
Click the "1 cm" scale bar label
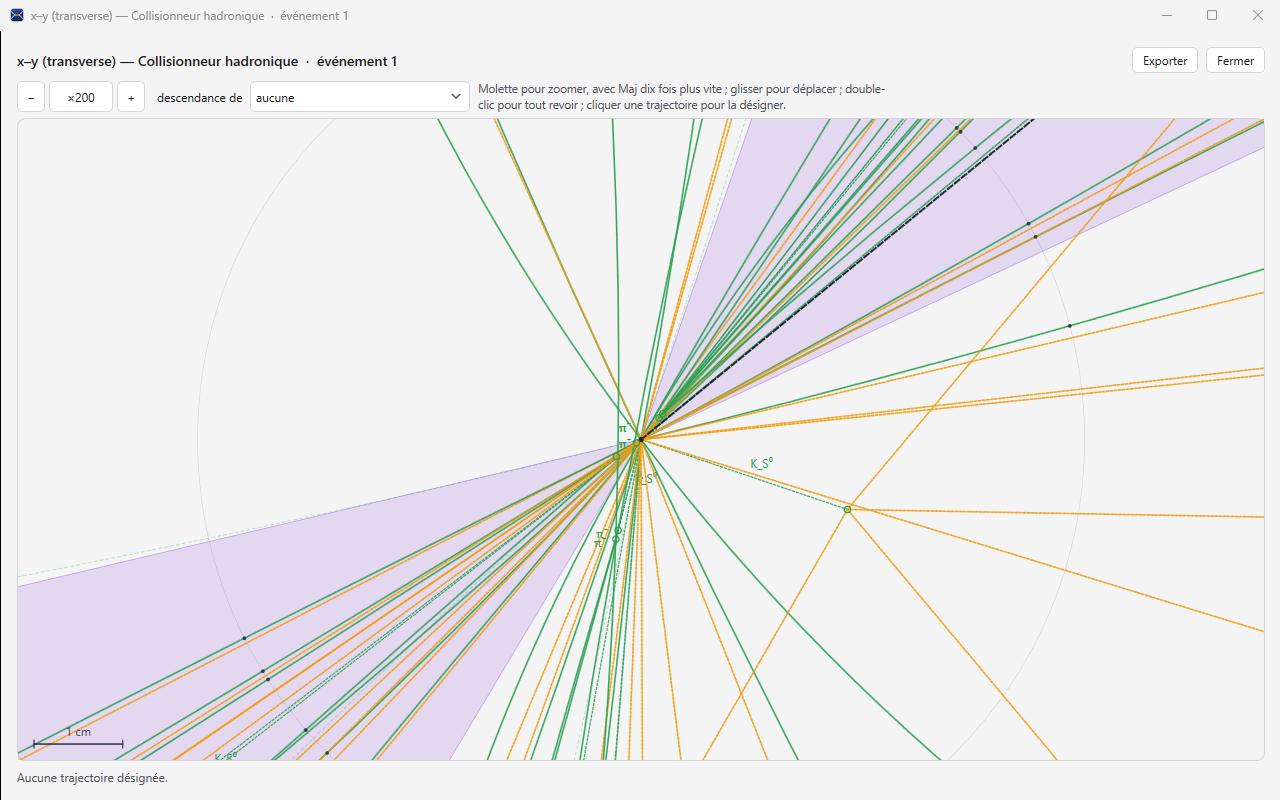click(78, 732)
